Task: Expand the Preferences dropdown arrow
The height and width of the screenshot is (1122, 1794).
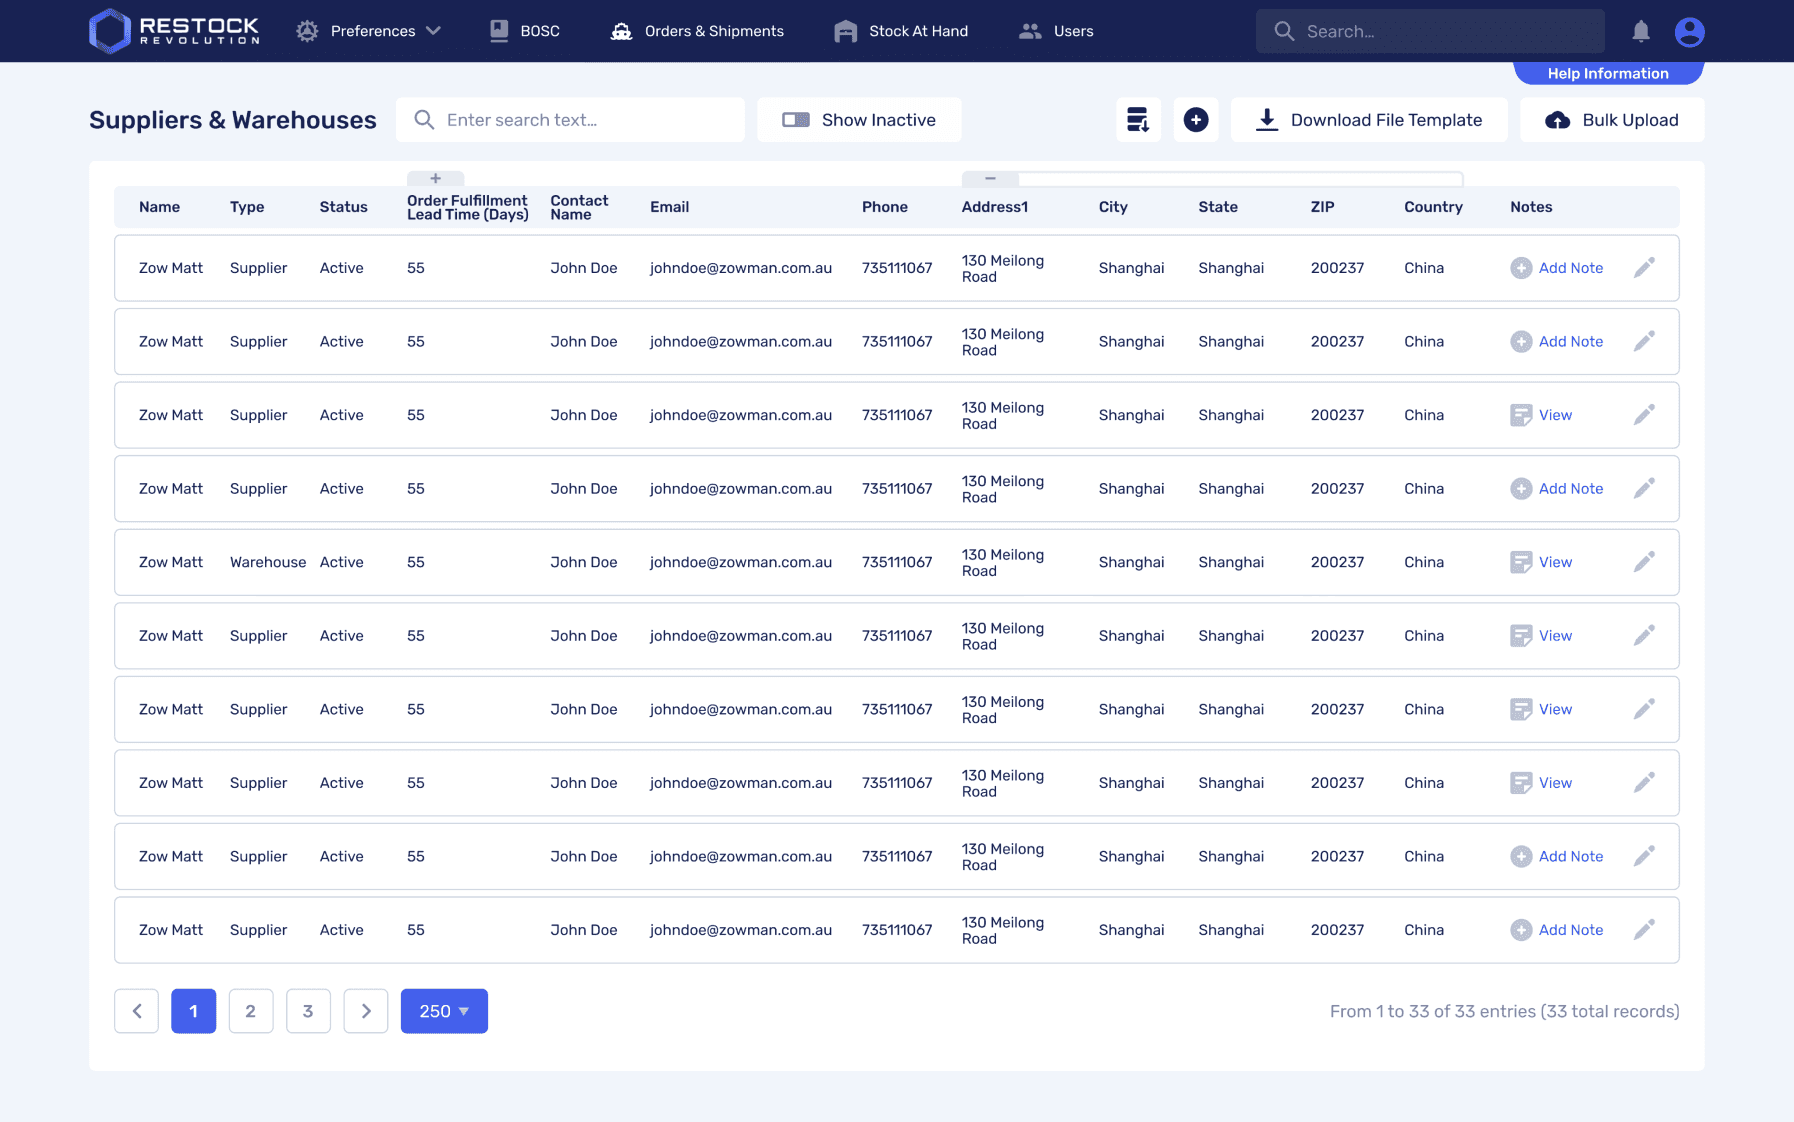Action: click(433, 31)
